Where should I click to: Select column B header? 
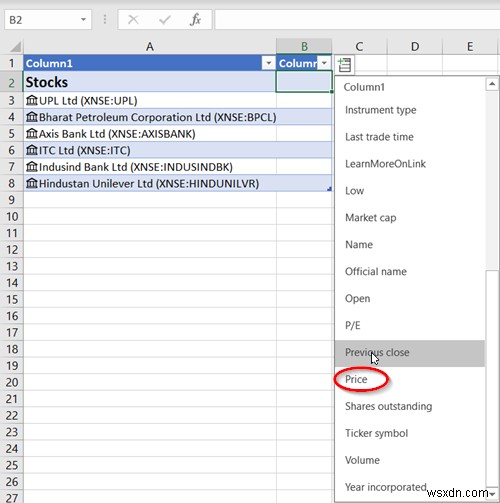(304, 47)
